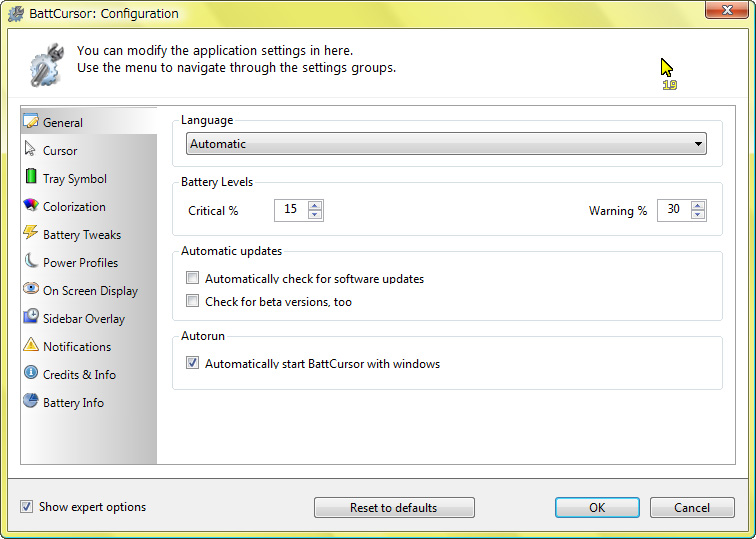
Task: Click the BattCursor title bar app icon
Action: (x=16, y=13)
